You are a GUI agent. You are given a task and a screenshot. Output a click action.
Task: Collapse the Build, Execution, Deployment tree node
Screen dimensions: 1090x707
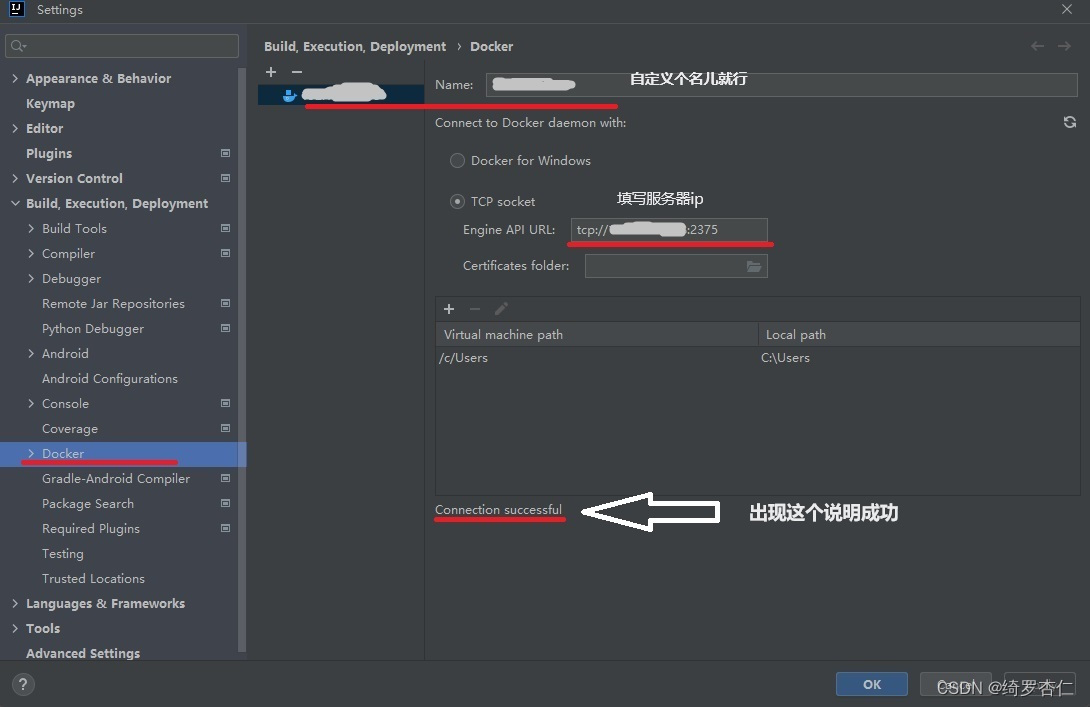pyautogui.click(x=15, y=203)
